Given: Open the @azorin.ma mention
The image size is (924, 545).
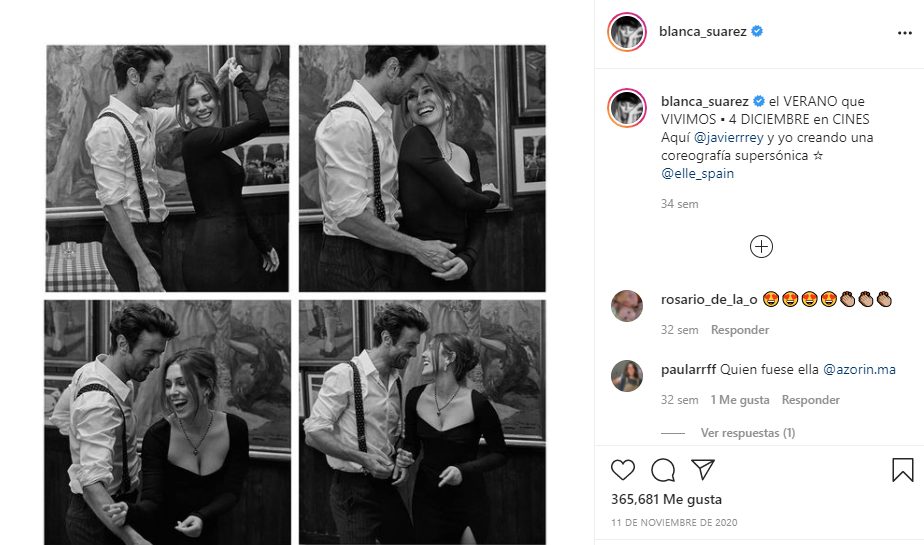Looking at the screenshot, I should coord(859,370).
